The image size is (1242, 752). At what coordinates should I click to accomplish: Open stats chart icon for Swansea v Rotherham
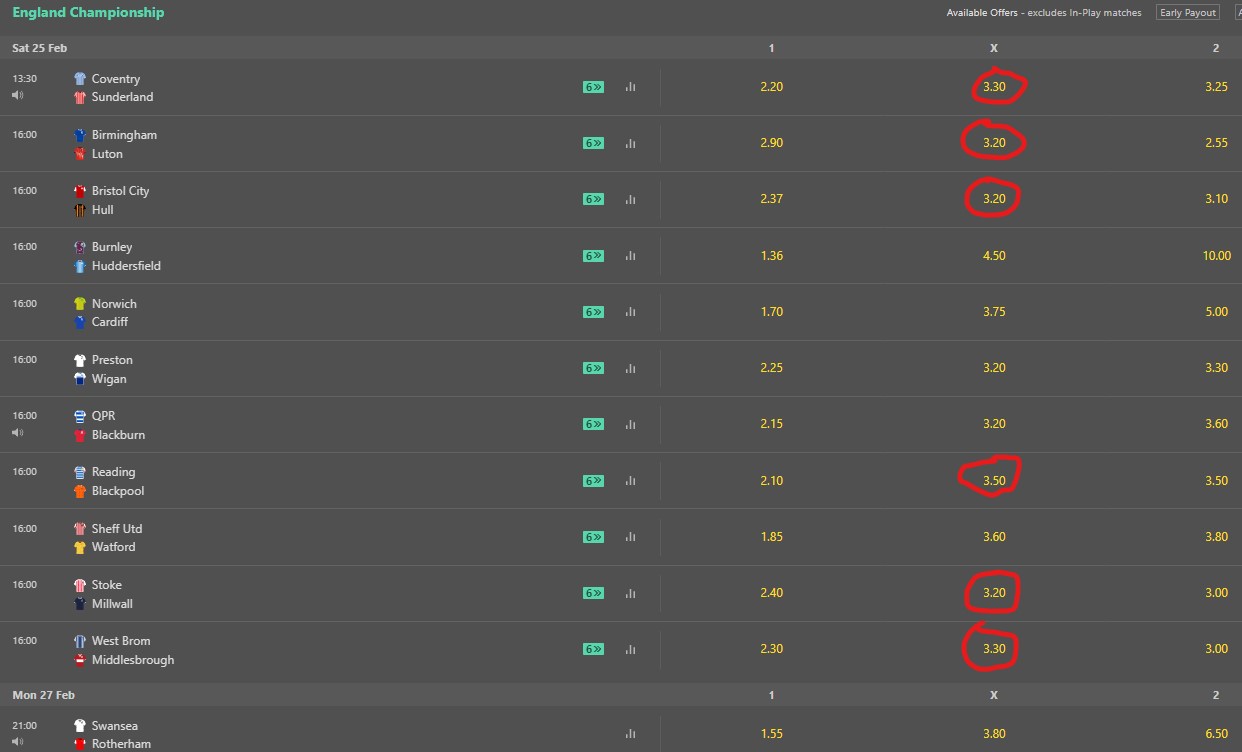(630, 734)
